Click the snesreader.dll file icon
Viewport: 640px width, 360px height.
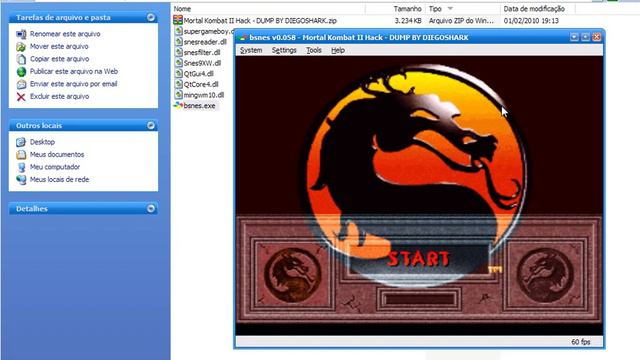178,42
